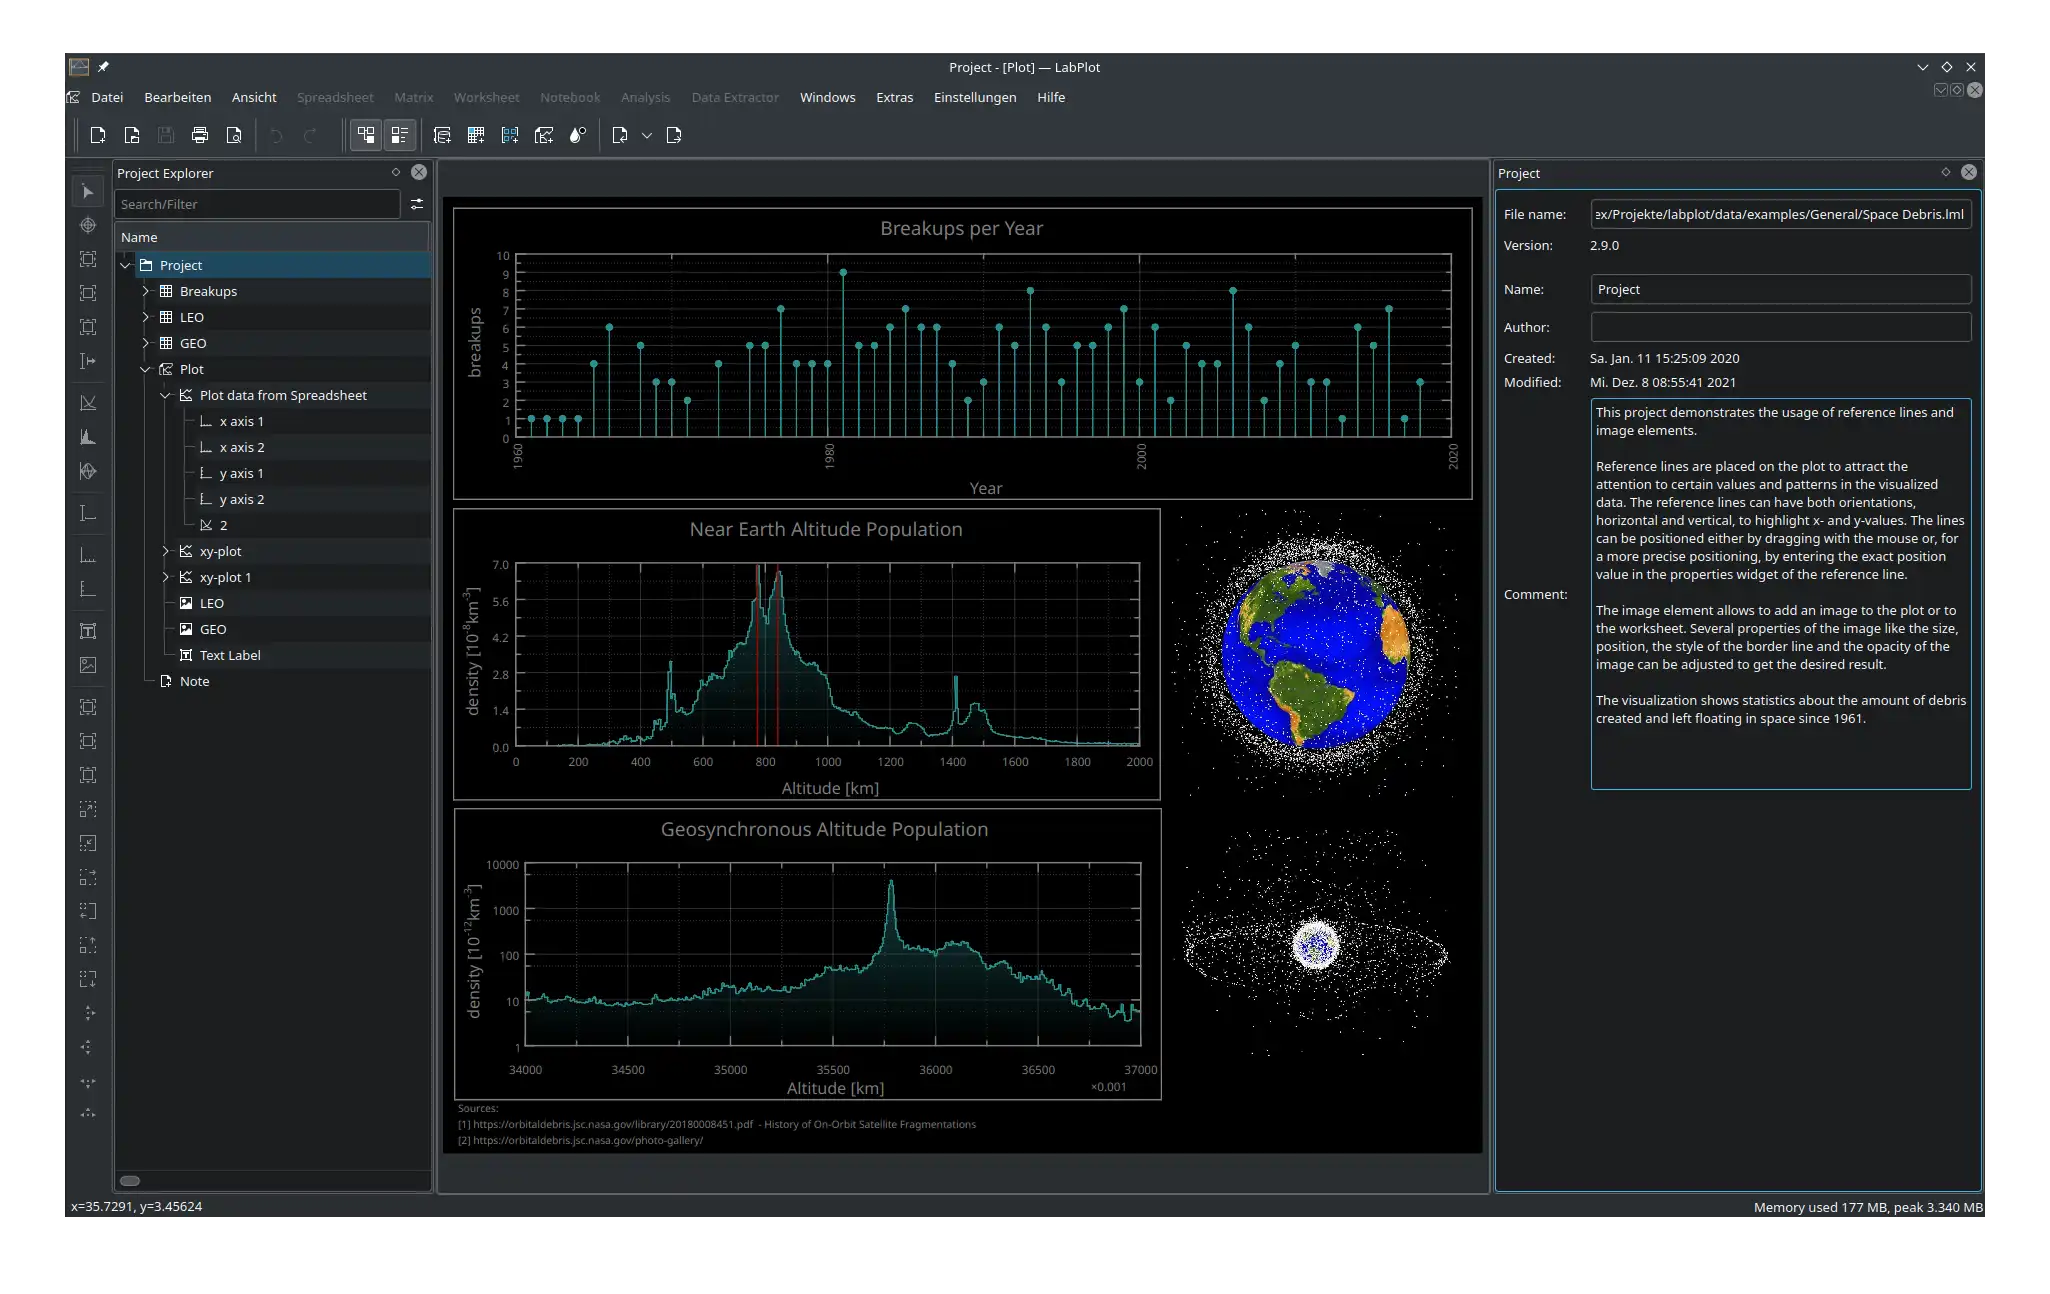Open Einstellungen menu
Screen dimensions: 2050x1294
tap(975, 97)
